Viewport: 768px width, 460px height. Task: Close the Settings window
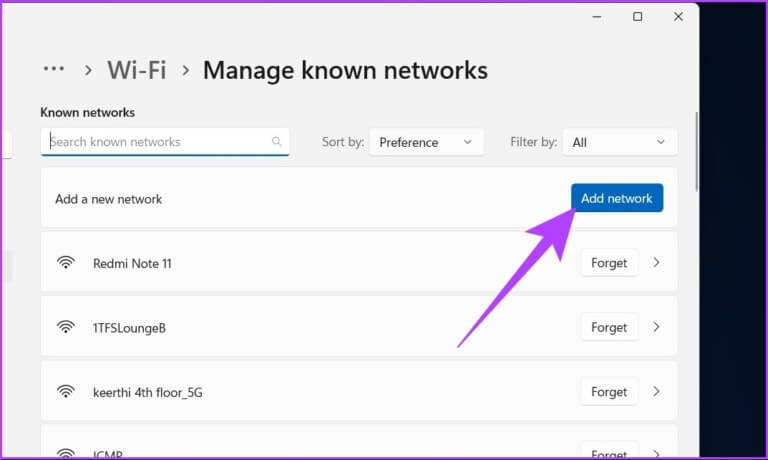(x=678, y=17)
